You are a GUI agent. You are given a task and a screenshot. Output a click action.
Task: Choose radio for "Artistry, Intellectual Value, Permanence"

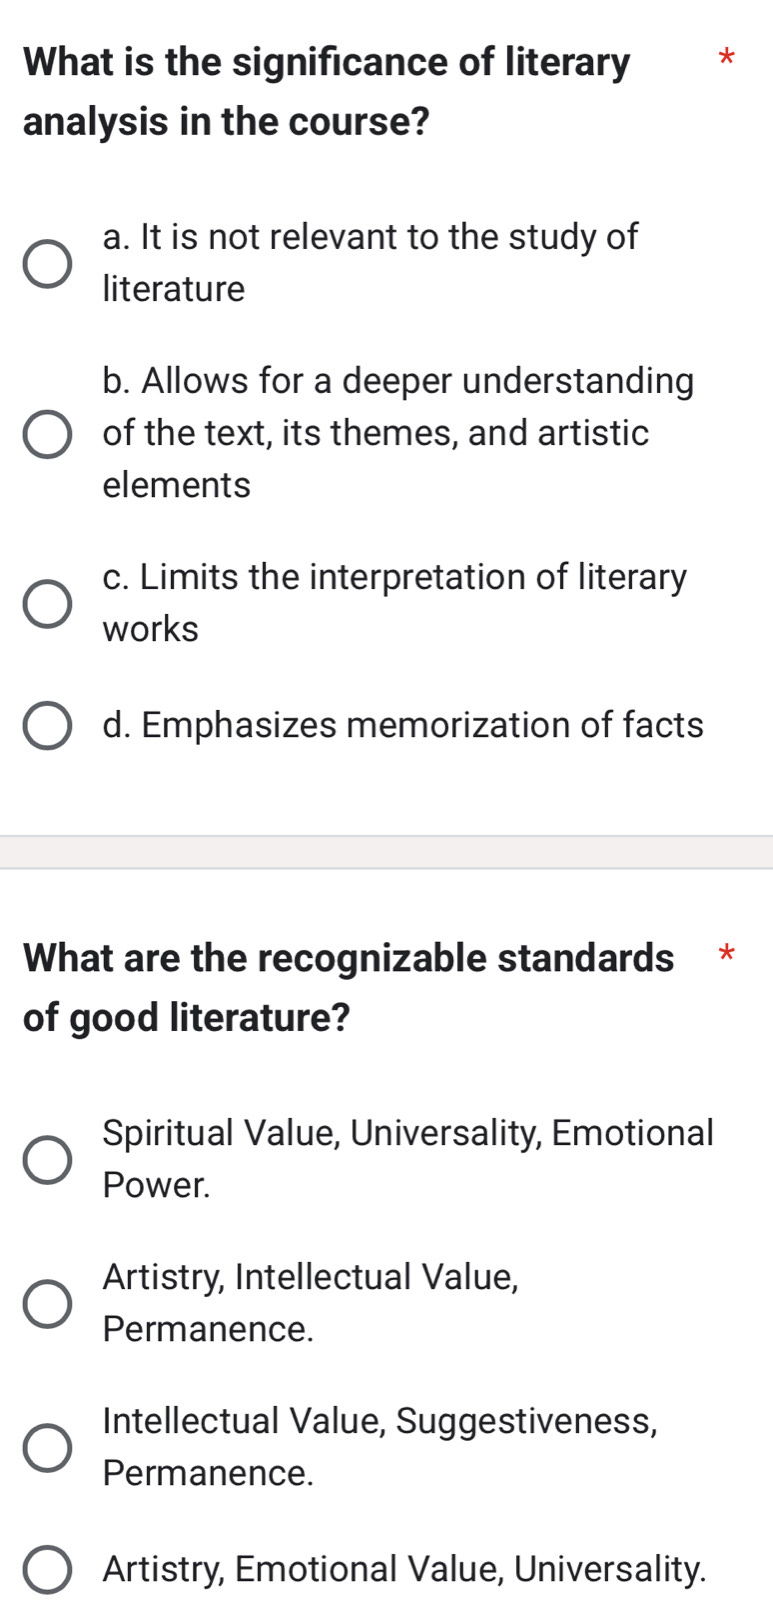point(47,1303)
